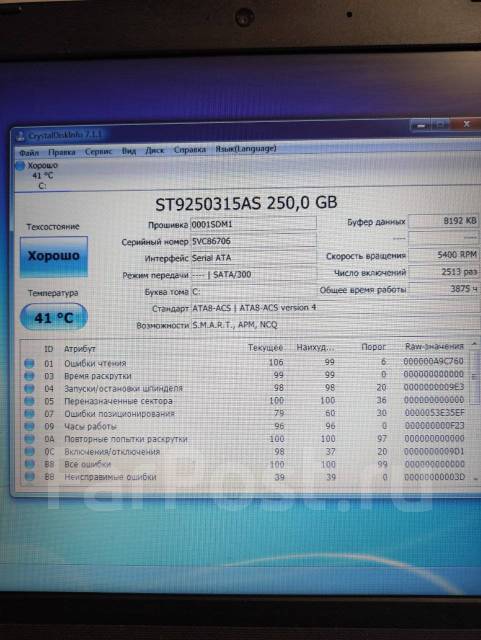
Task: Click the Стандарт field ATA8-ACS
Action: 336,308
